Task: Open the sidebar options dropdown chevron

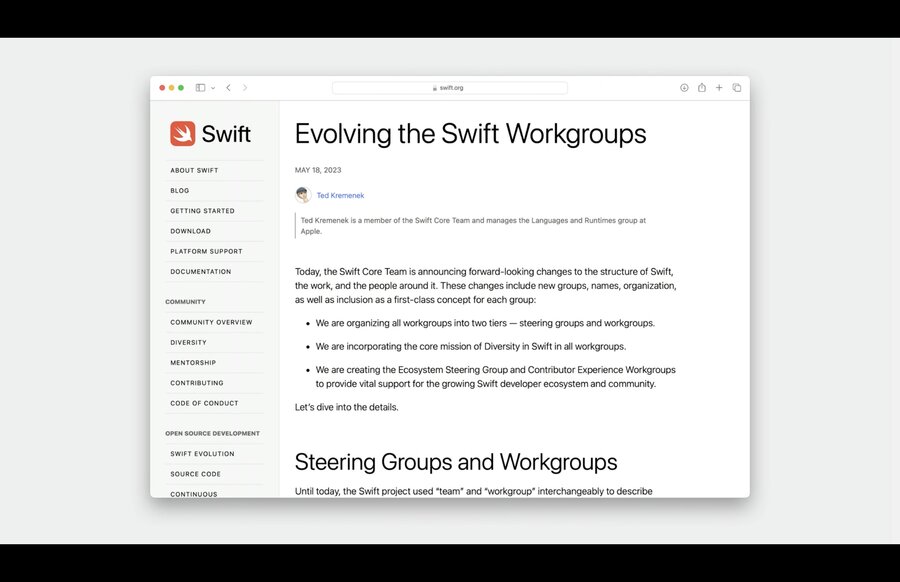Action: coord(213,88)
